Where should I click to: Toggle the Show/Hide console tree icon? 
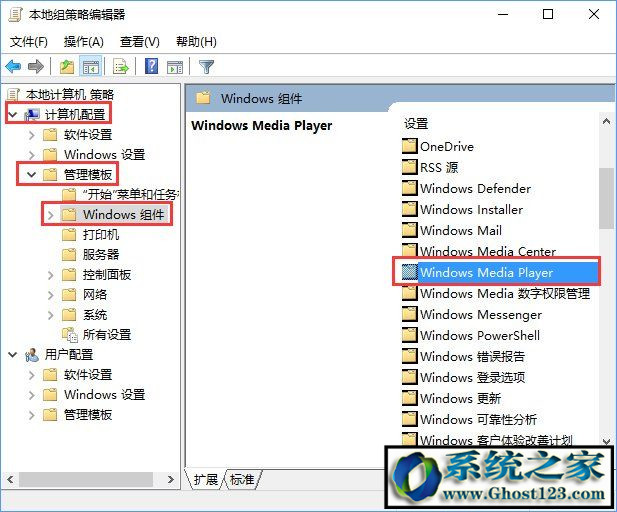[91, 67]
